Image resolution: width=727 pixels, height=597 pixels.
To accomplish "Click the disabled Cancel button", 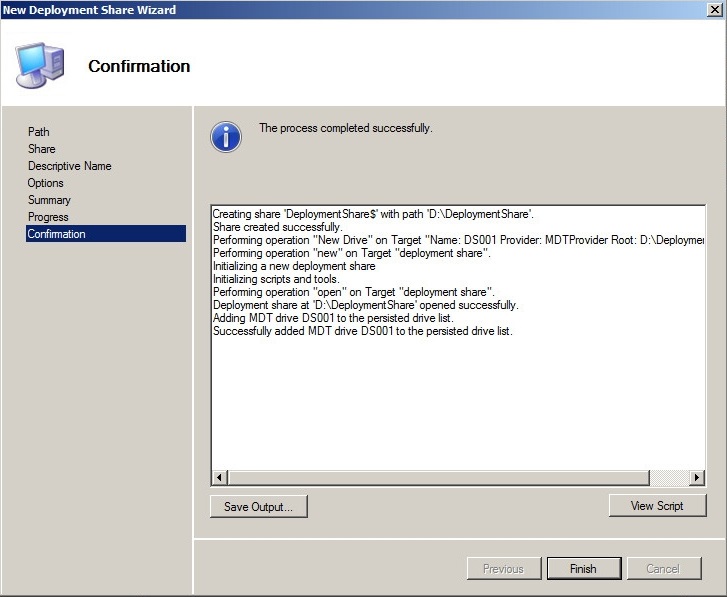I will point(663,569).
